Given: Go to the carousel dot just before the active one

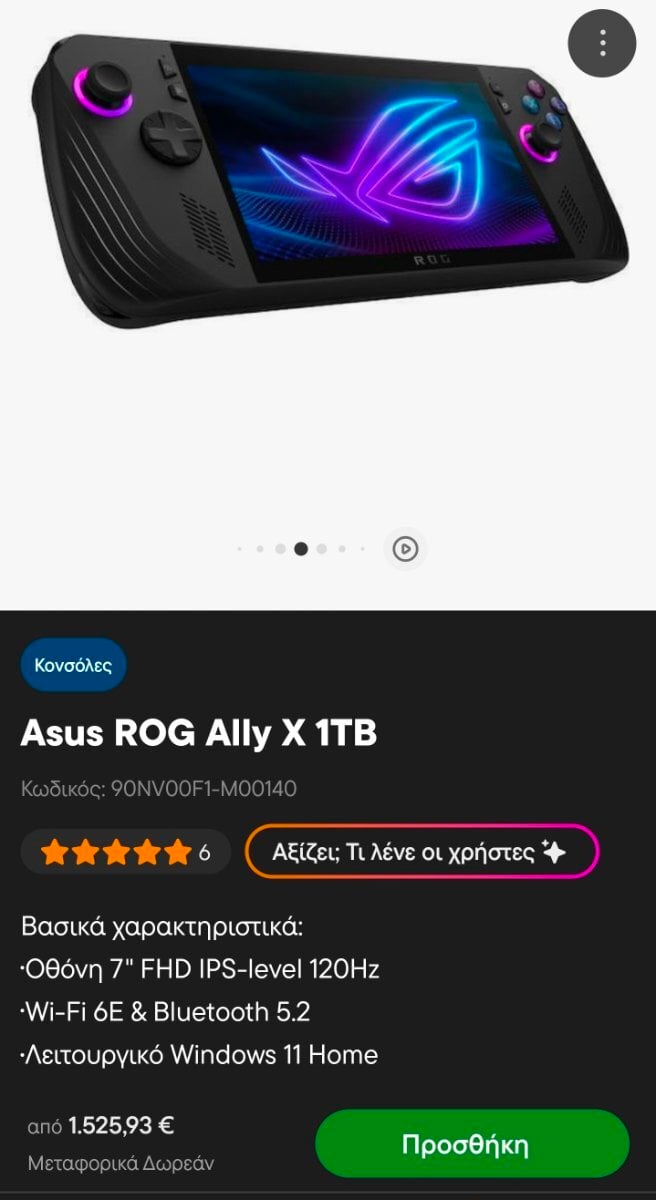Looking at the screenshot, I should pos(280,549).
